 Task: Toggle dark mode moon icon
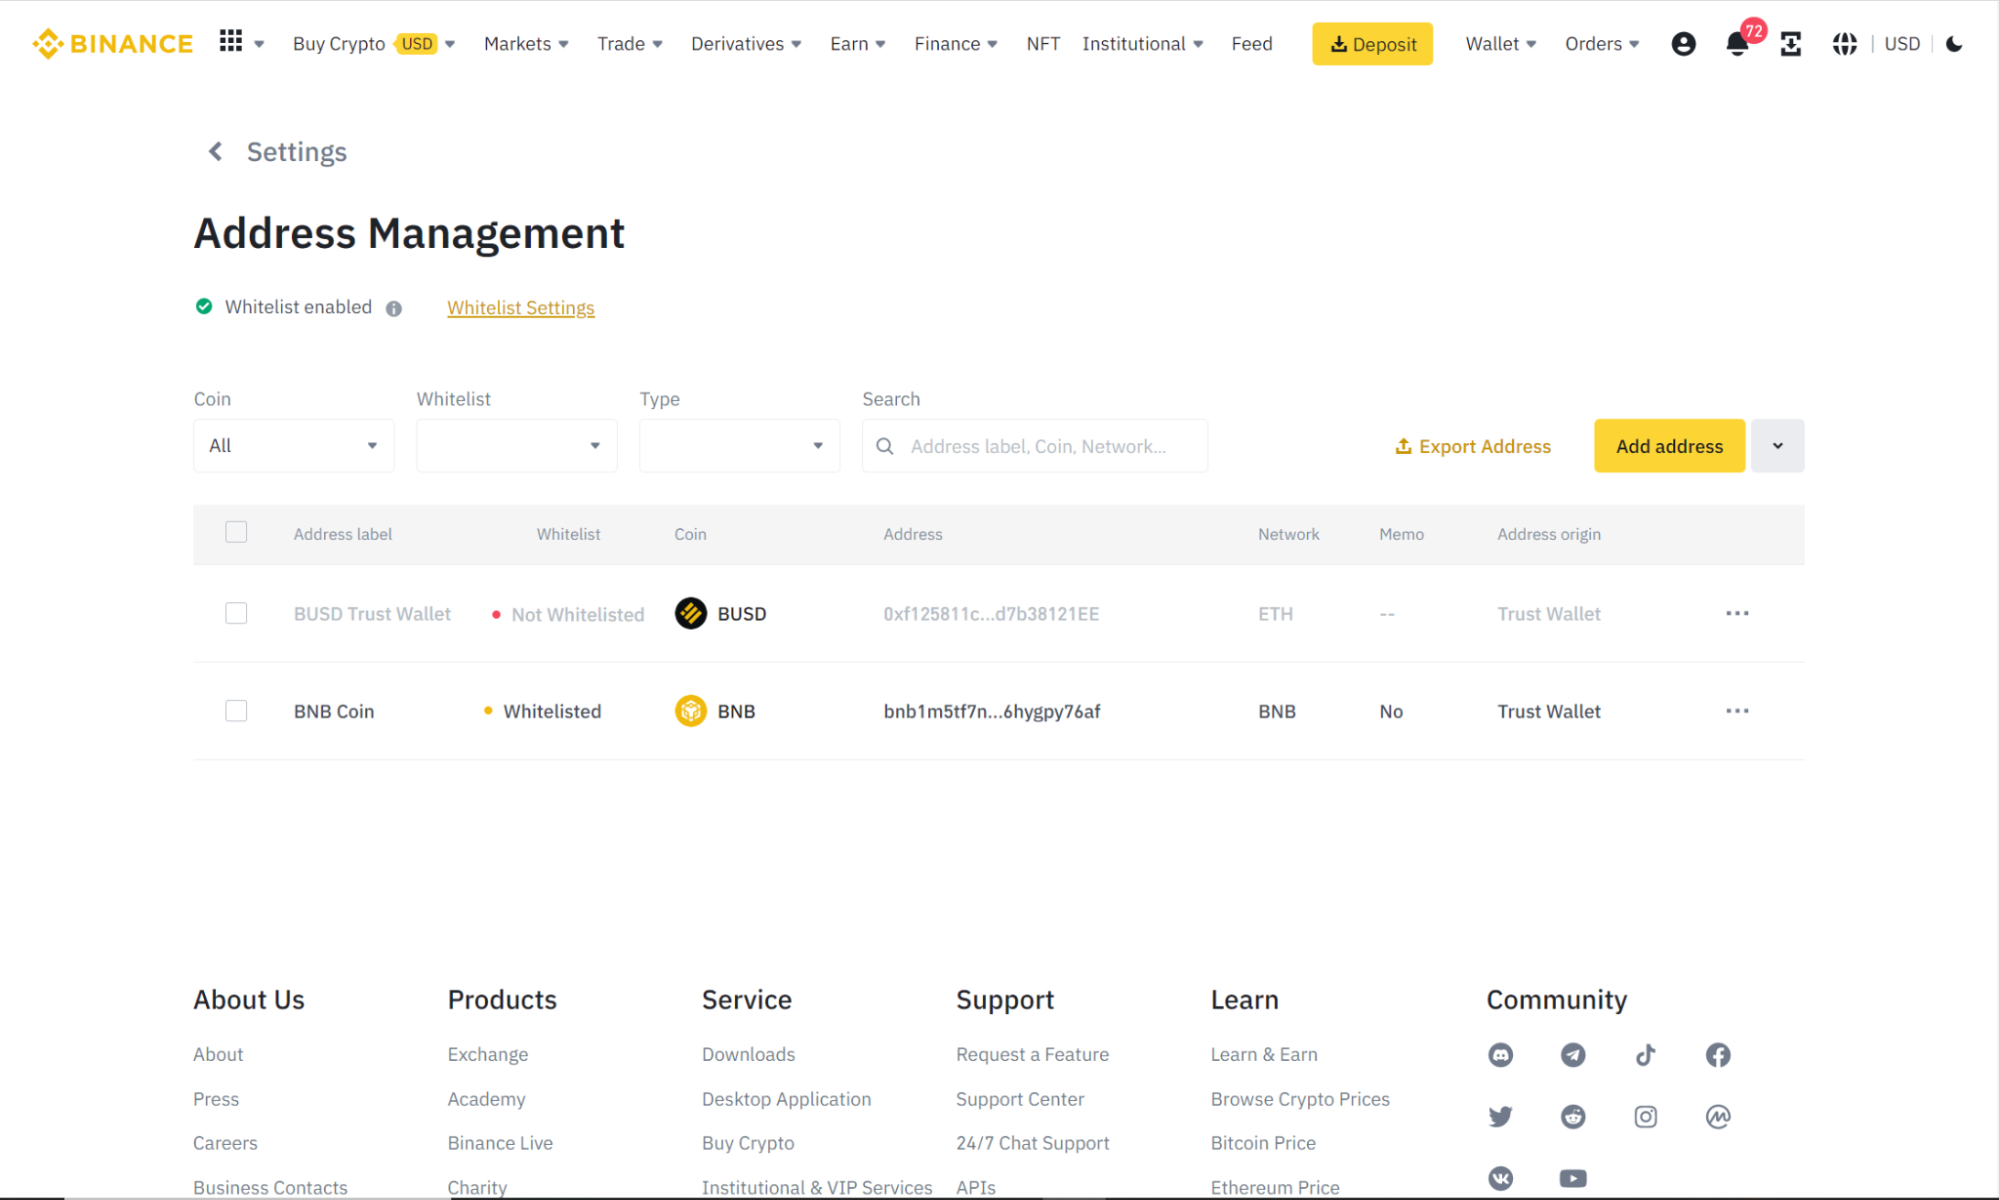pos(1953,44)
